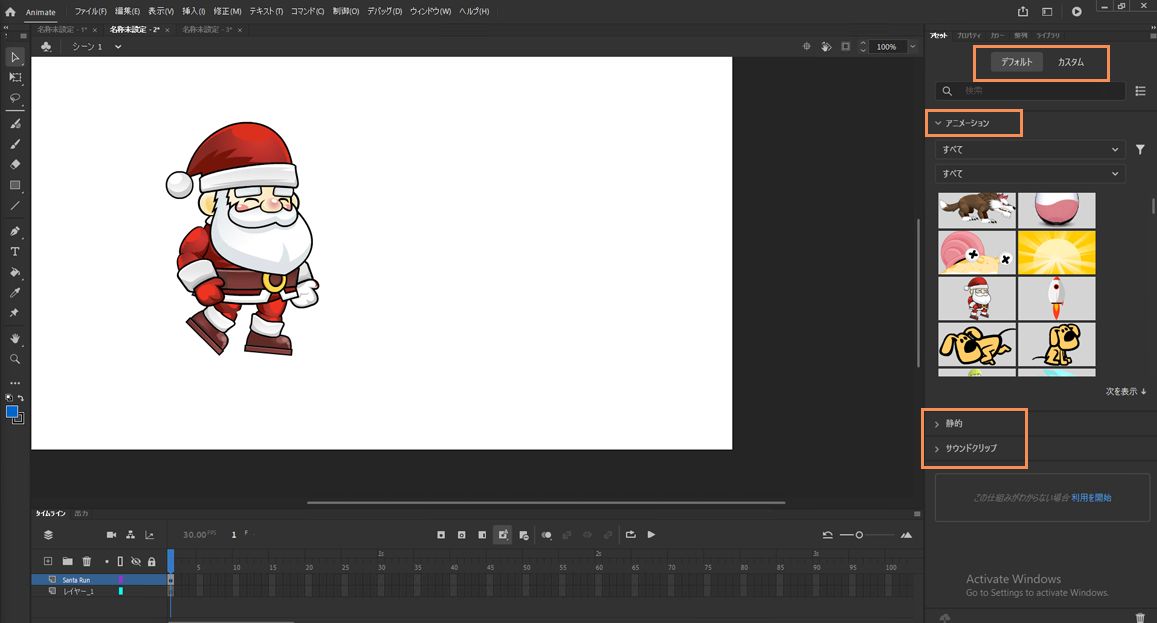Select the Line tool
The height and width of the screenshot is (623, 1157).
pos(15,205)
